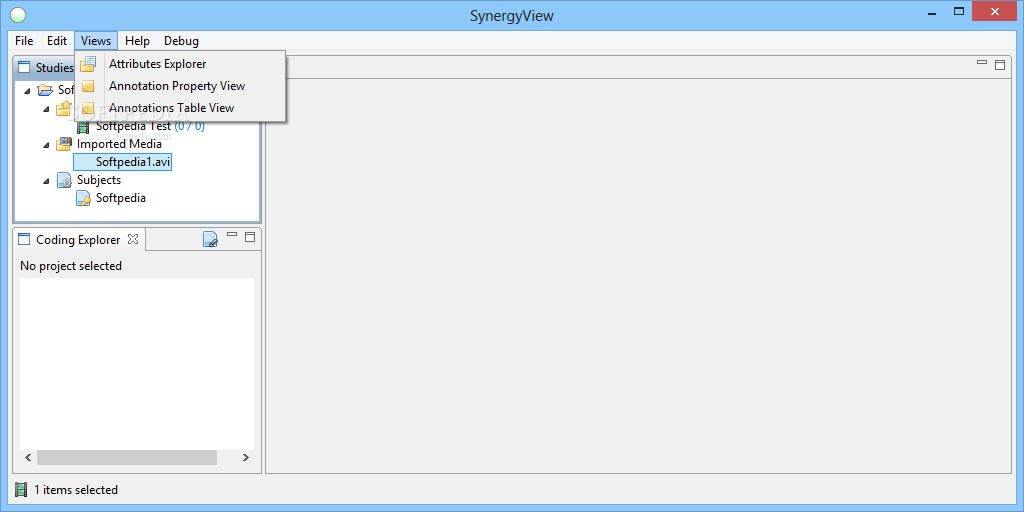
Task: Click the Coding Explorer tab window icon
Action: pos(24,240)
